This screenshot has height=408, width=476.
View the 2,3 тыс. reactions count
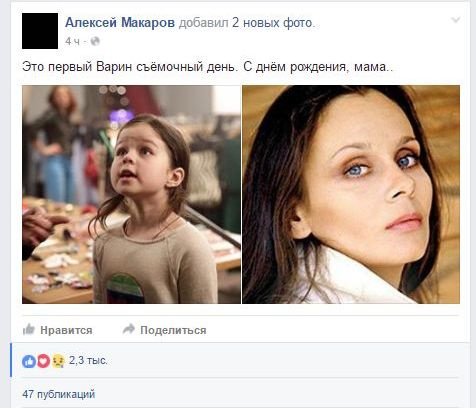(x=88, y=361)
